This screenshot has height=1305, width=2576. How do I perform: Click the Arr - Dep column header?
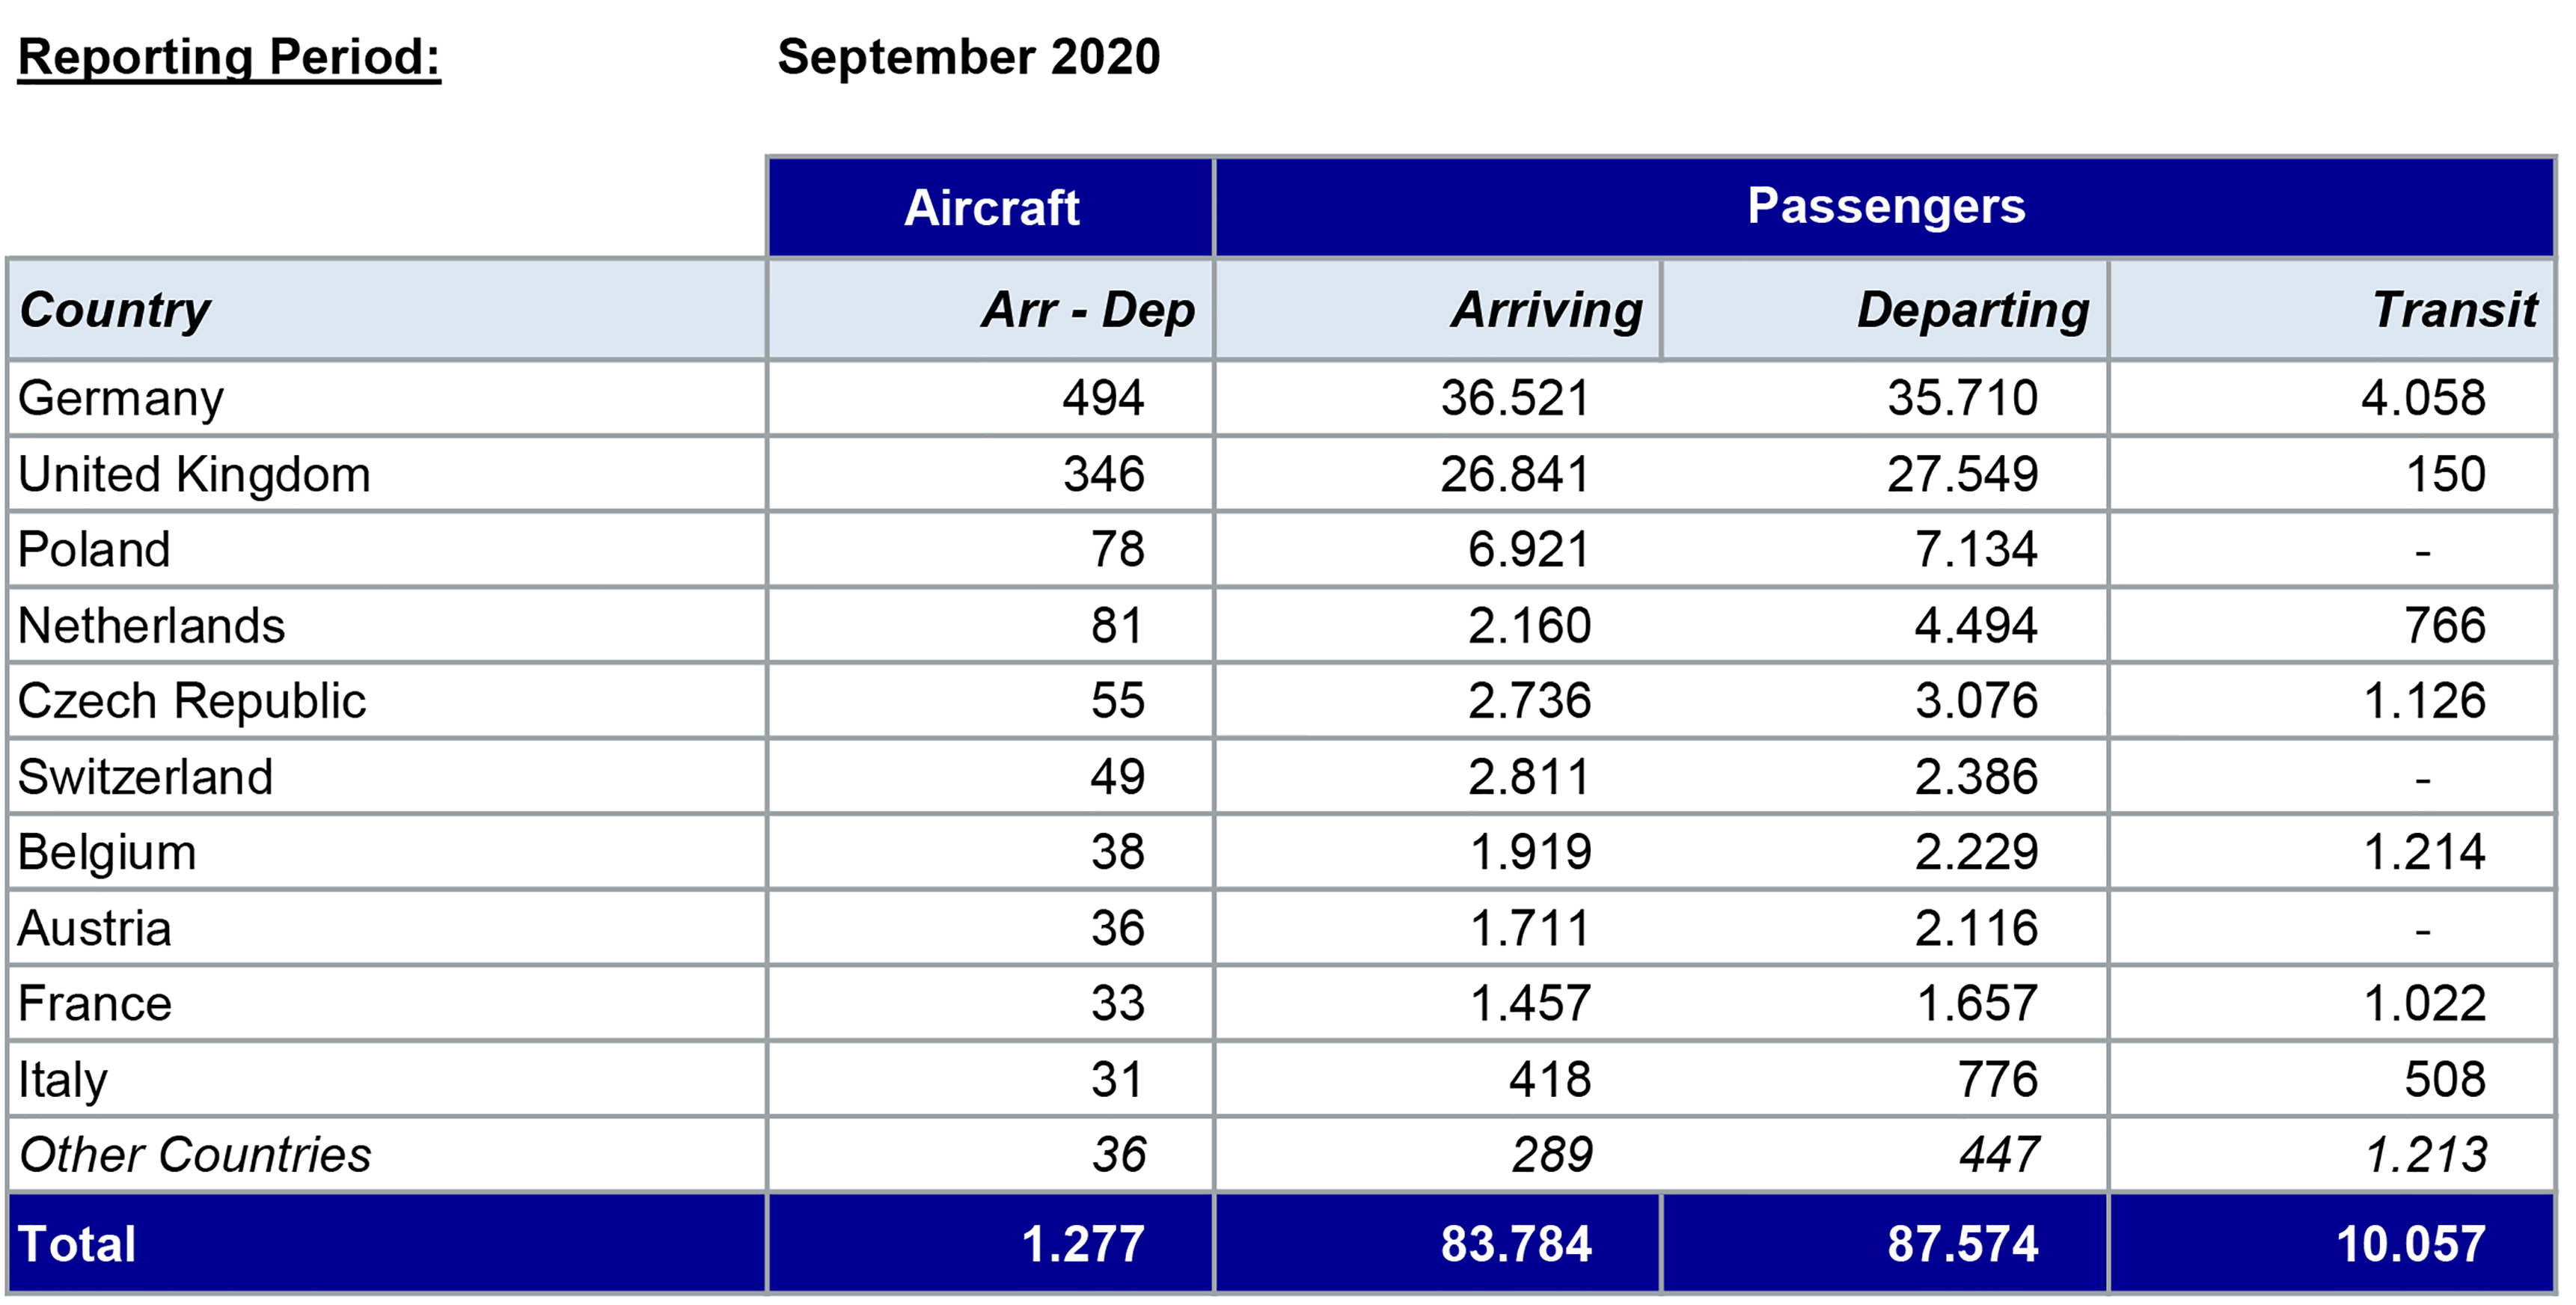pos(1088,310)
